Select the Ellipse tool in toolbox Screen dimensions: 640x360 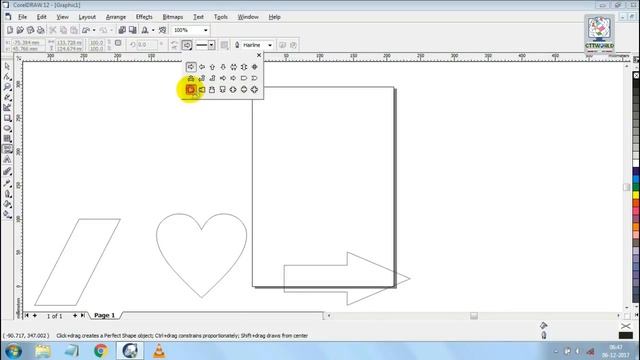(x=7, y=129)
